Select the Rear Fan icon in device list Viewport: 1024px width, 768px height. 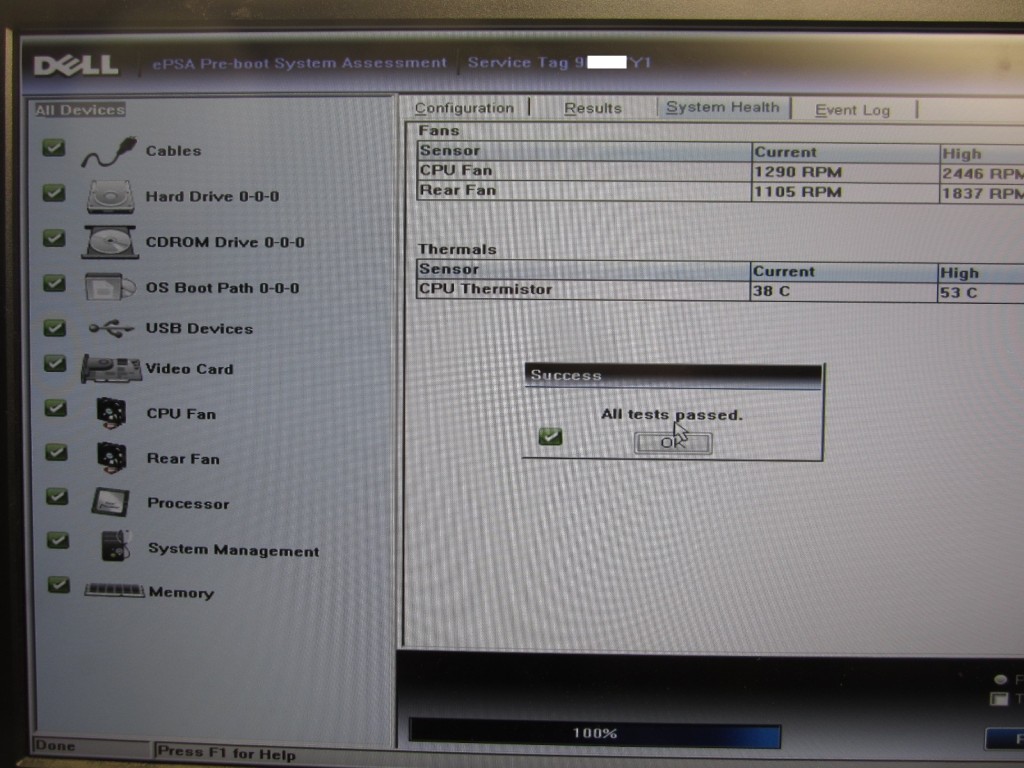click(111, 458)
